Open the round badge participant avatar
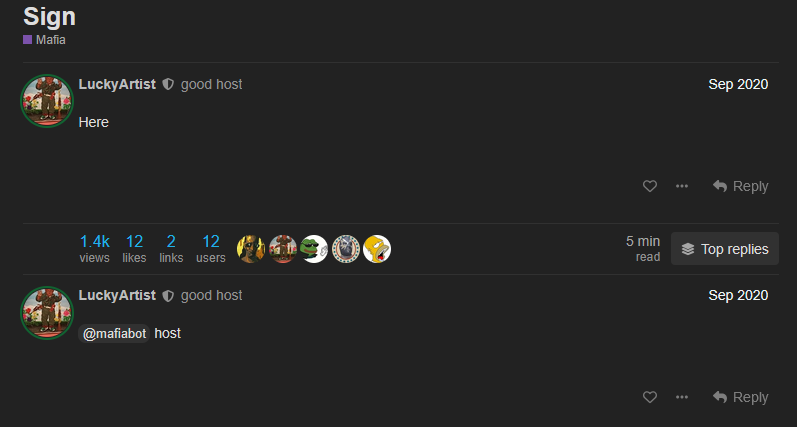797x427 pixels. point(346,249)
